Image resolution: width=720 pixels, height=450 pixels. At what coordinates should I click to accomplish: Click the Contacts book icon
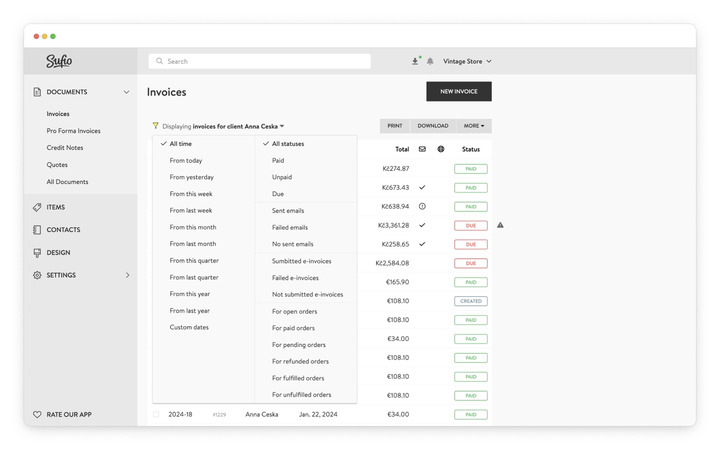(x=37, y=230)
